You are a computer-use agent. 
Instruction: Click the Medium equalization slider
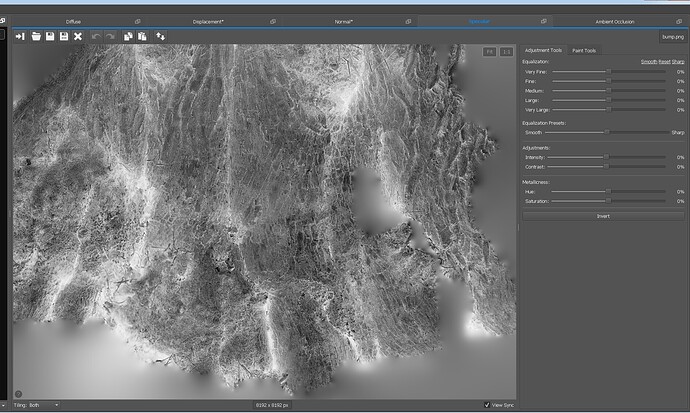(609, 90)
